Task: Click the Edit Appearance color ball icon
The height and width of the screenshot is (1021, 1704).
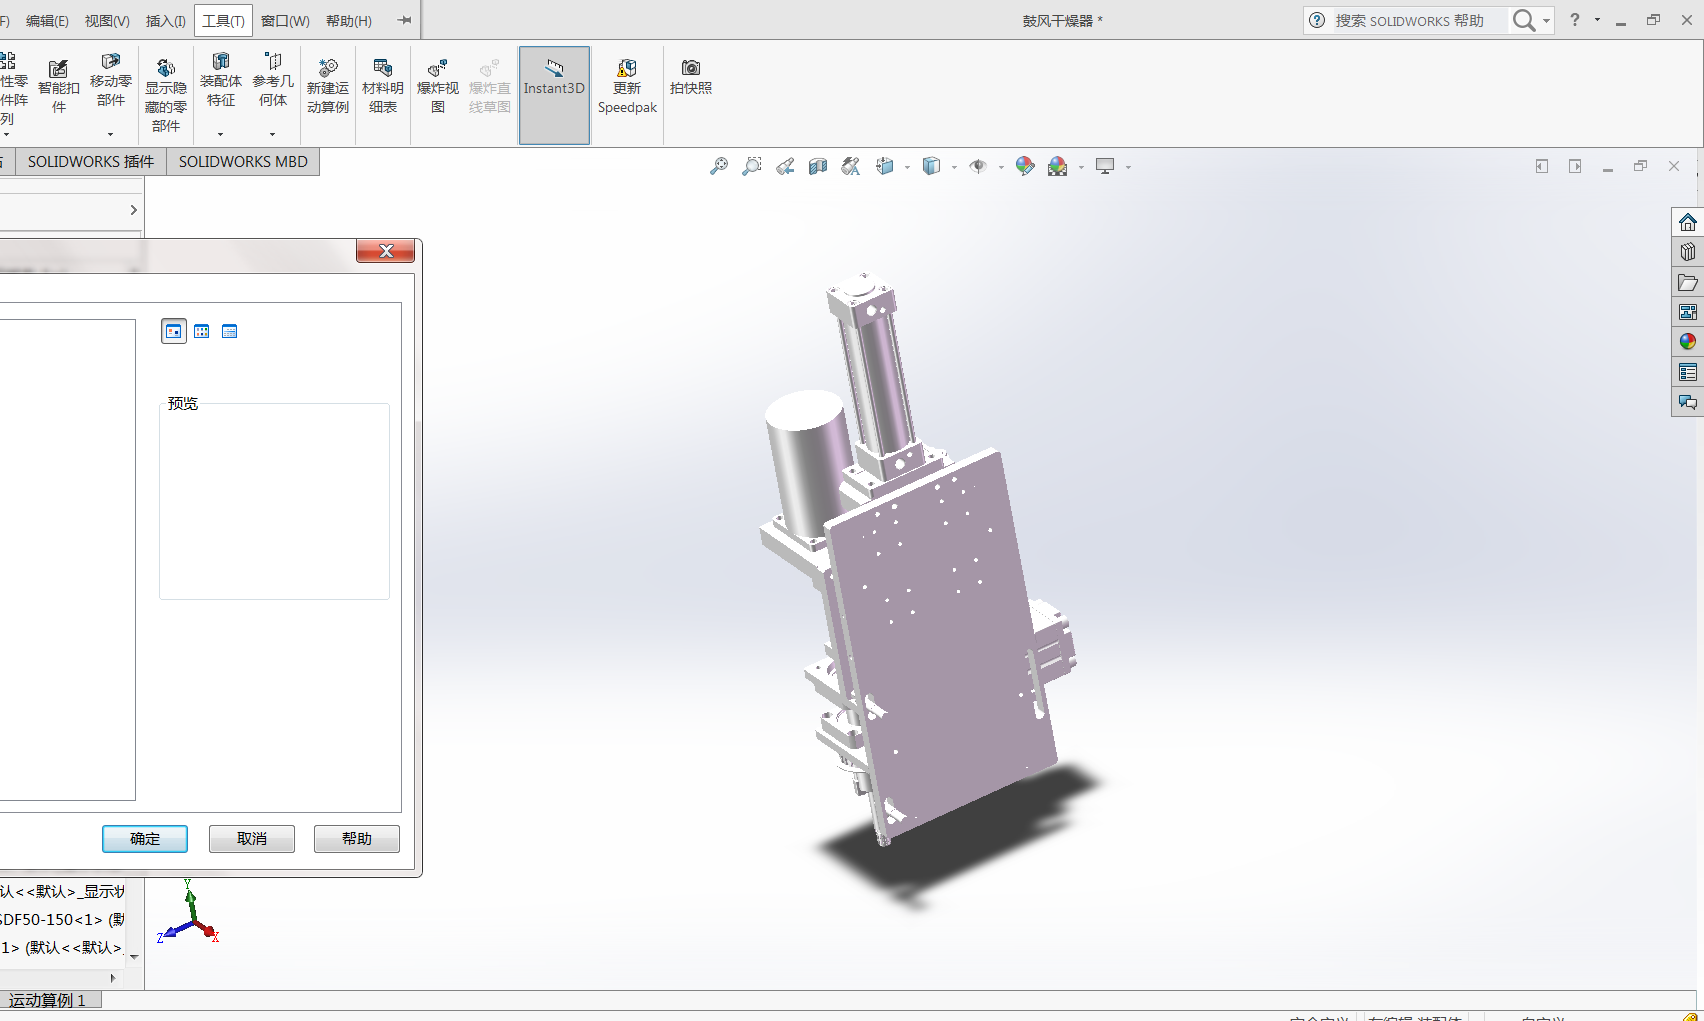Action: click(x=1024, y=167)
